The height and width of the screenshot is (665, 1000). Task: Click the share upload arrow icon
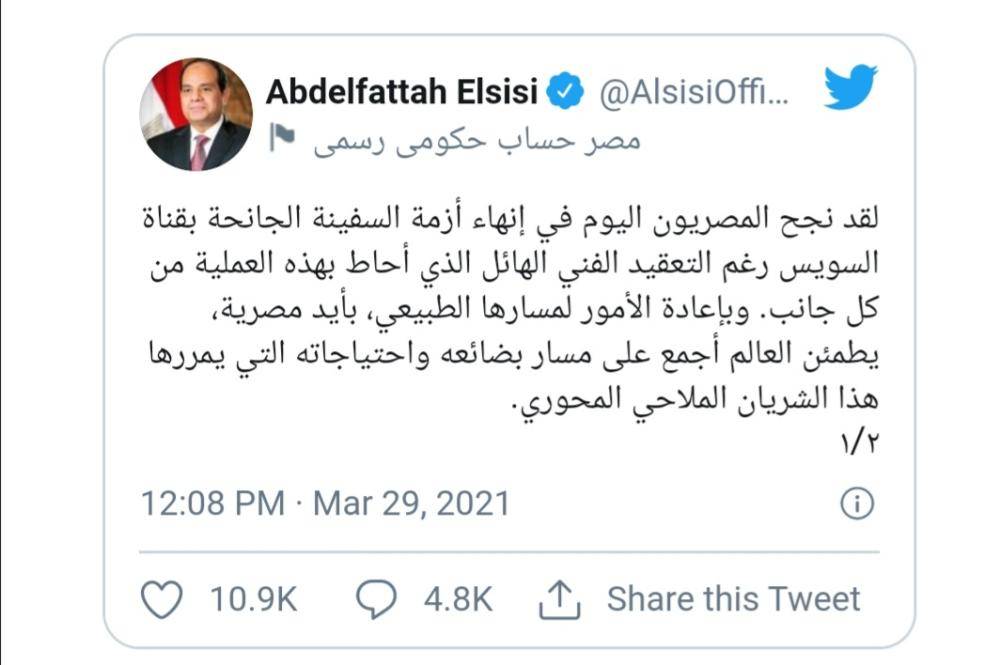560,598
